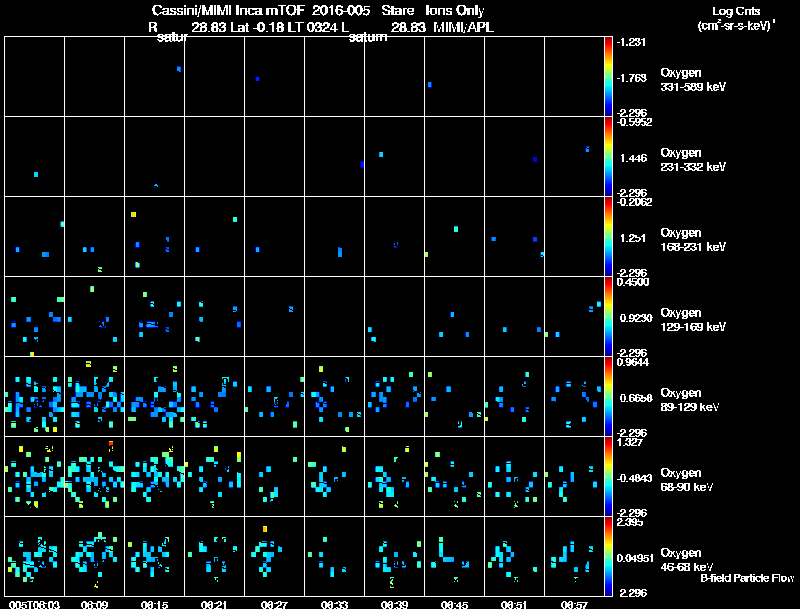Select the 129-169 keV panel at 06:15
The image size is (800, 609).
155,316
